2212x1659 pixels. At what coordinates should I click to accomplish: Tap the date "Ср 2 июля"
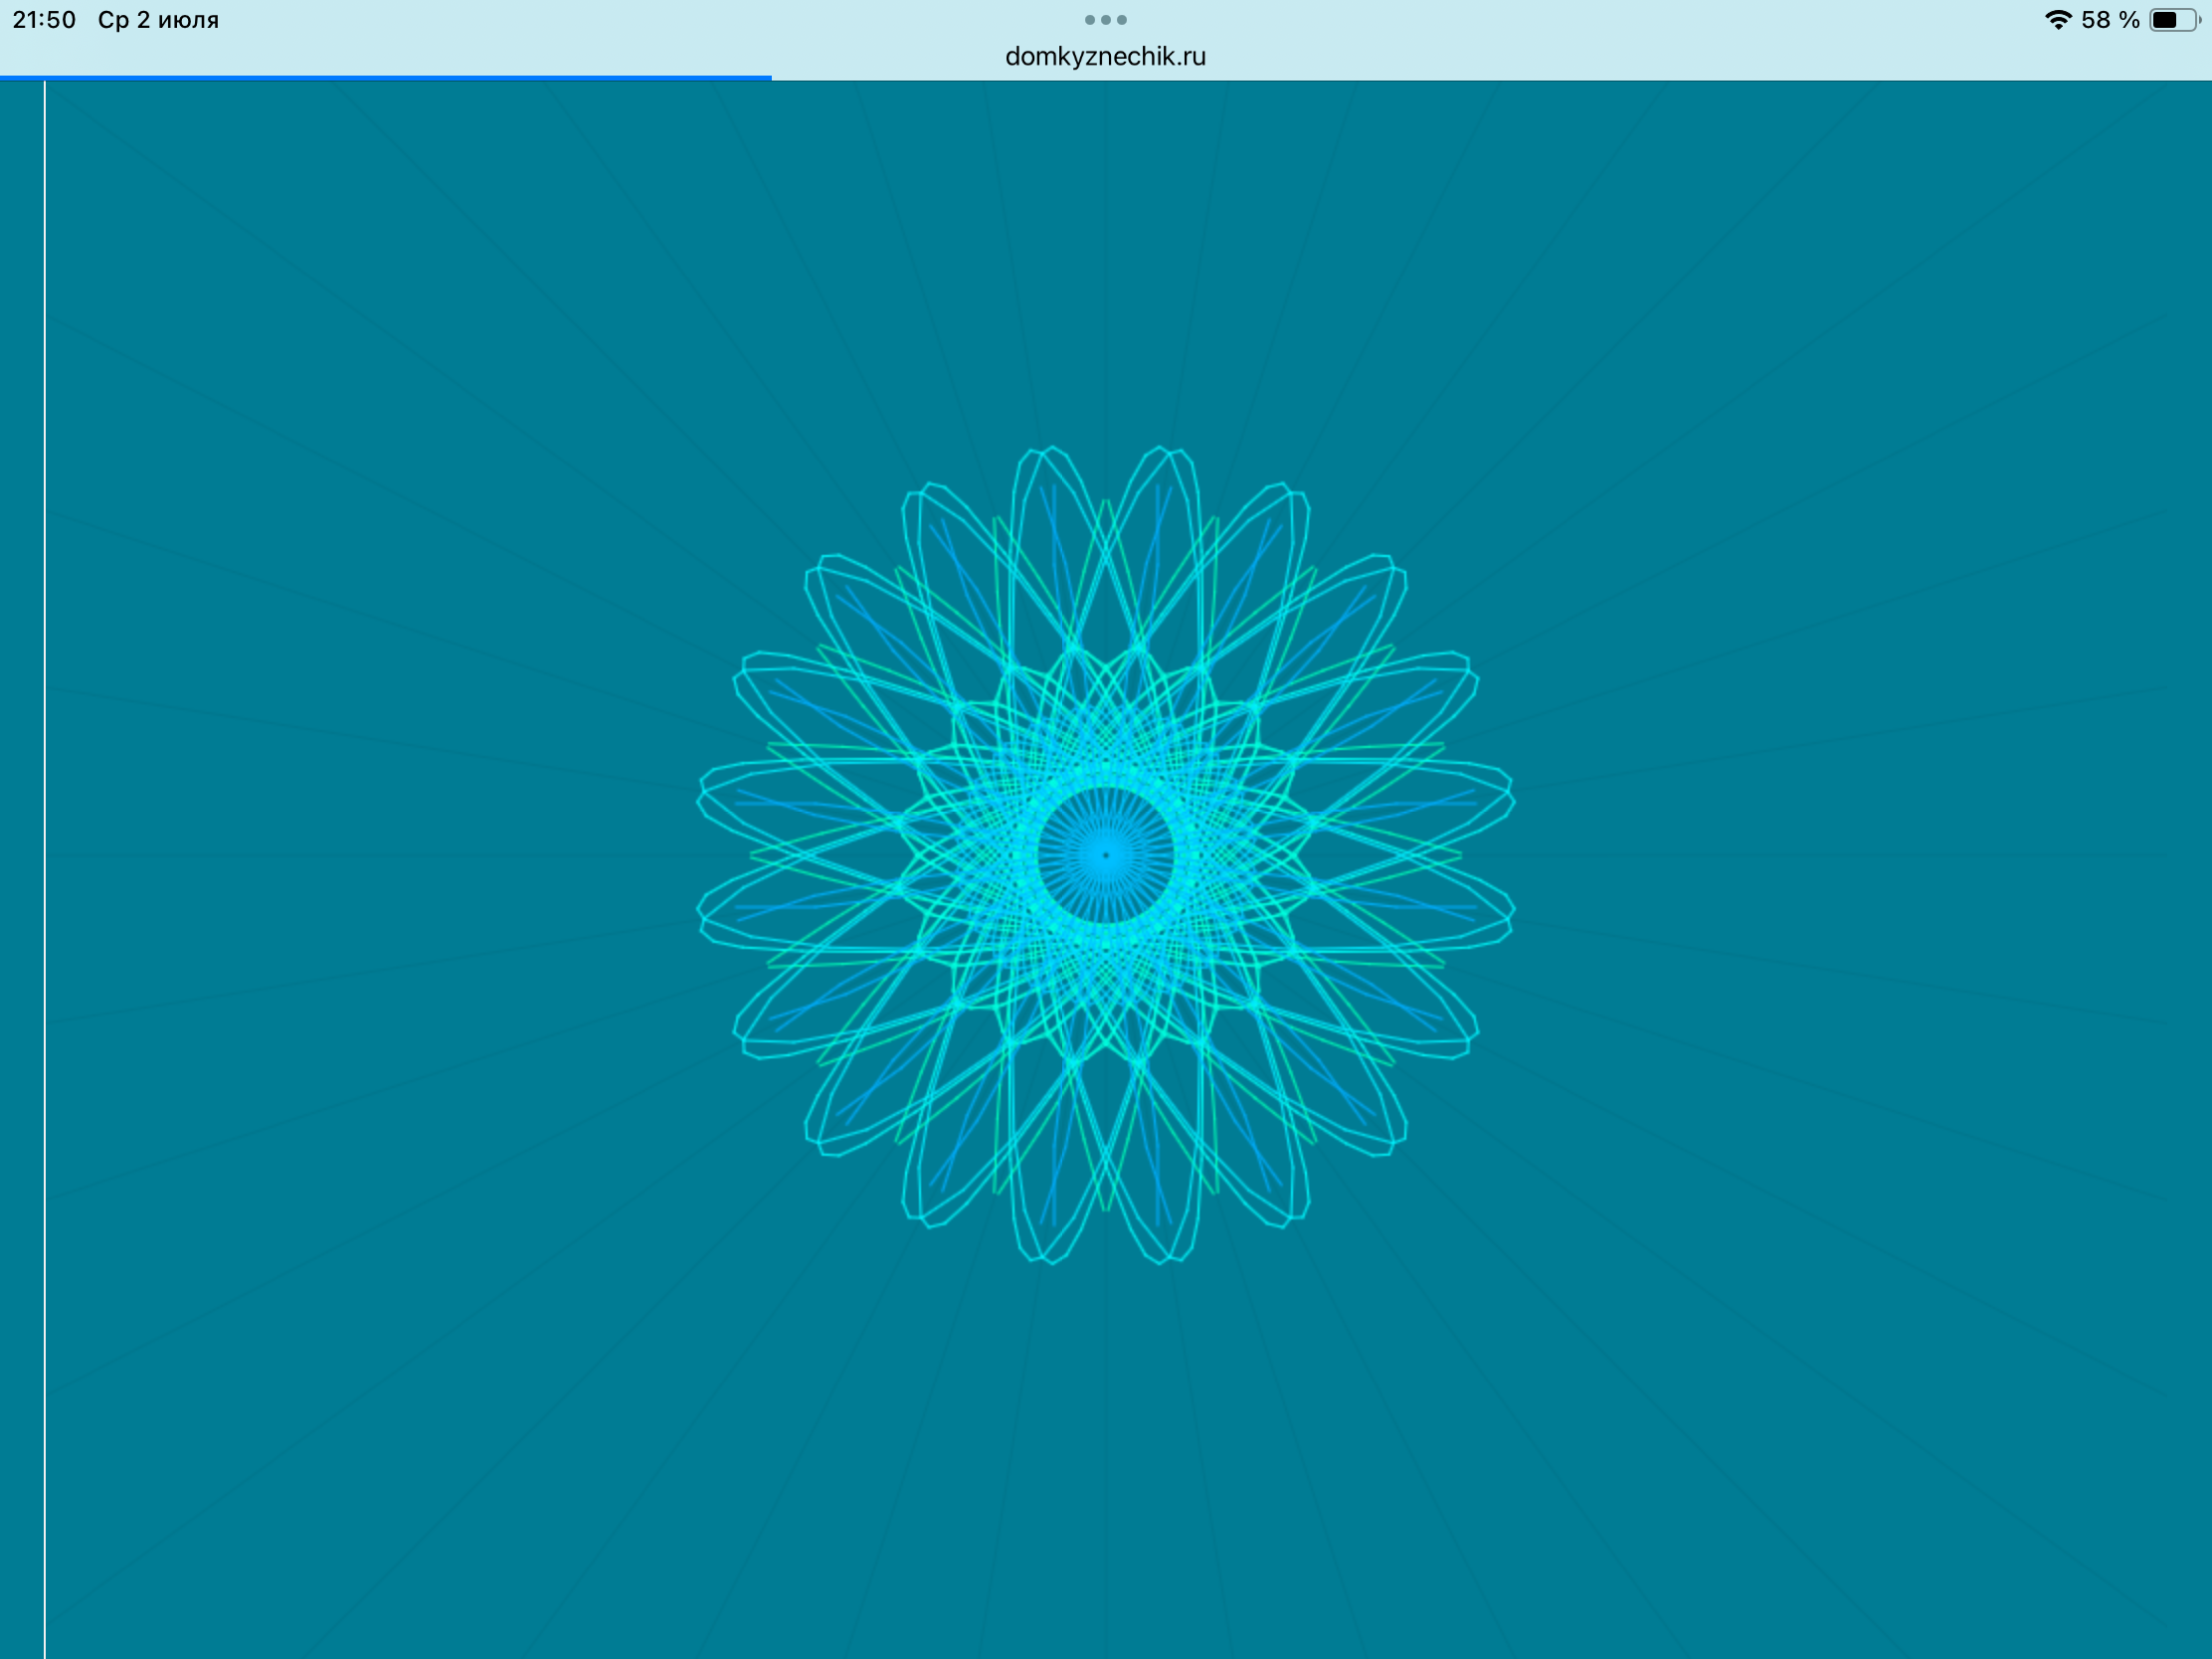point(158,20)
